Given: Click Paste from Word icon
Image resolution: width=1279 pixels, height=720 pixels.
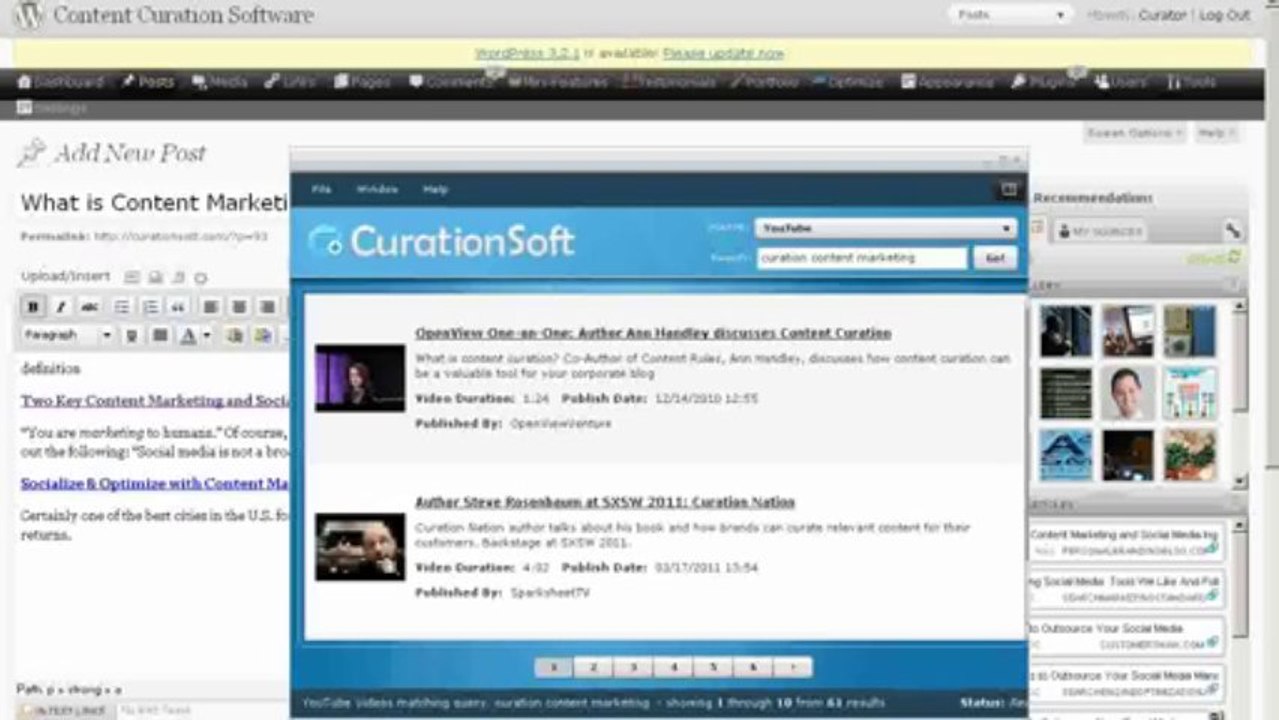Looking at the screenshot, I should (x=263, y=335).
